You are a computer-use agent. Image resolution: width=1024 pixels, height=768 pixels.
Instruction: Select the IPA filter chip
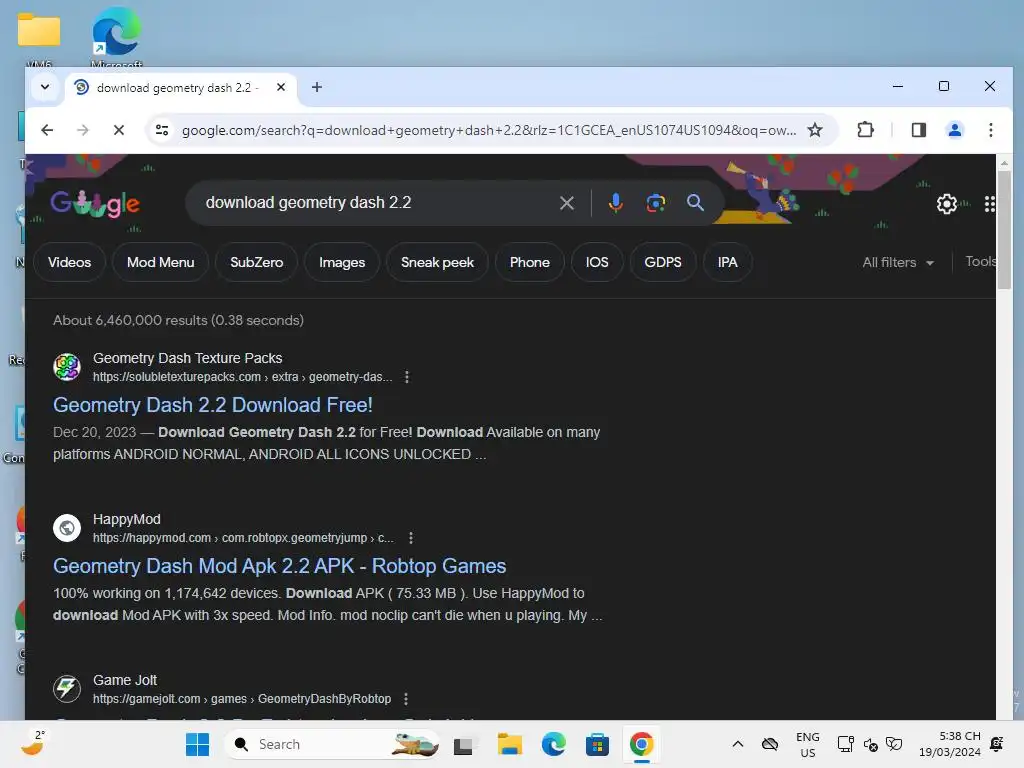[728, 263]
